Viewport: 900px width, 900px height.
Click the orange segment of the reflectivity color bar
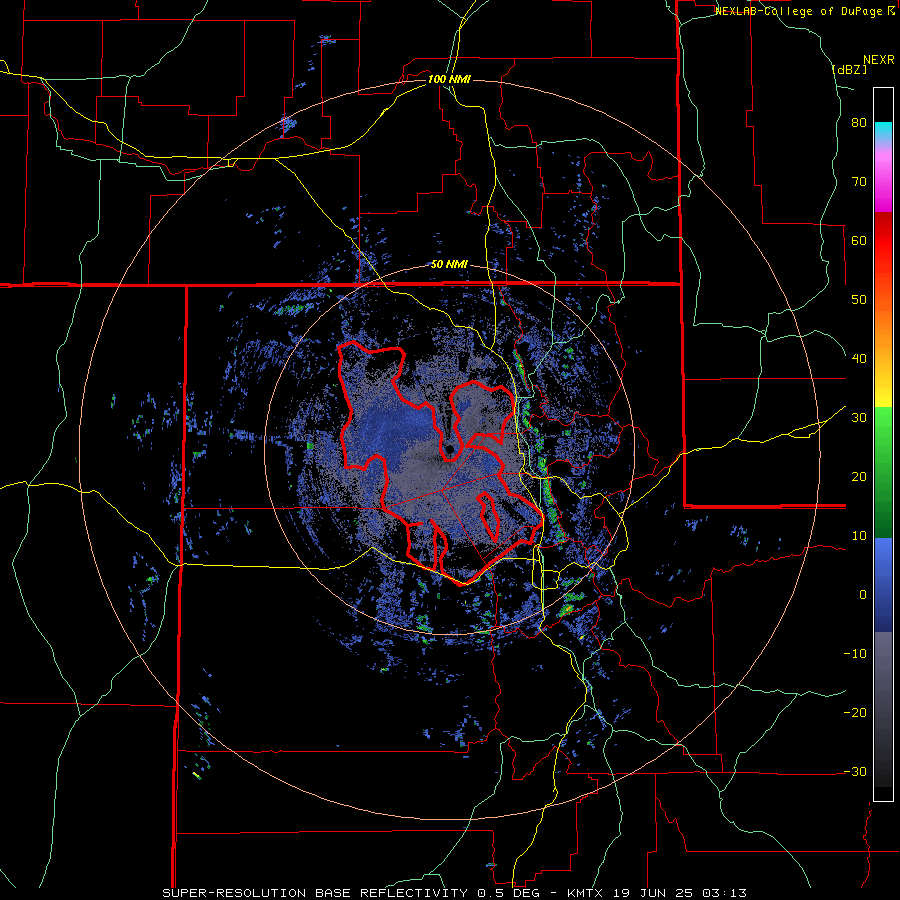click(883, 332)
